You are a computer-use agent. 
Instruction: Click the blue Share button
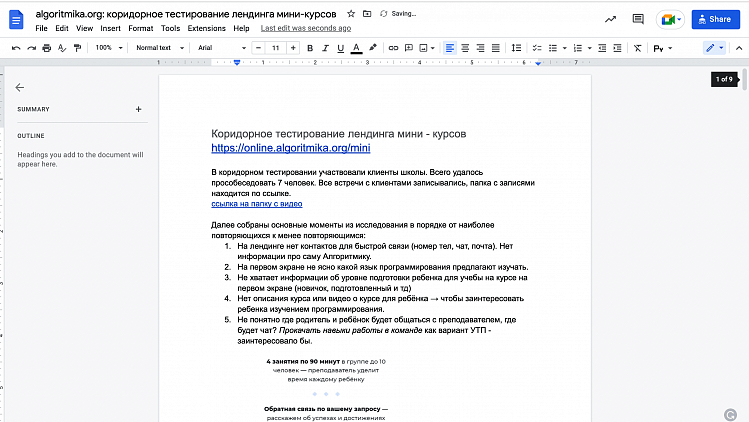[x=713, y=20]
